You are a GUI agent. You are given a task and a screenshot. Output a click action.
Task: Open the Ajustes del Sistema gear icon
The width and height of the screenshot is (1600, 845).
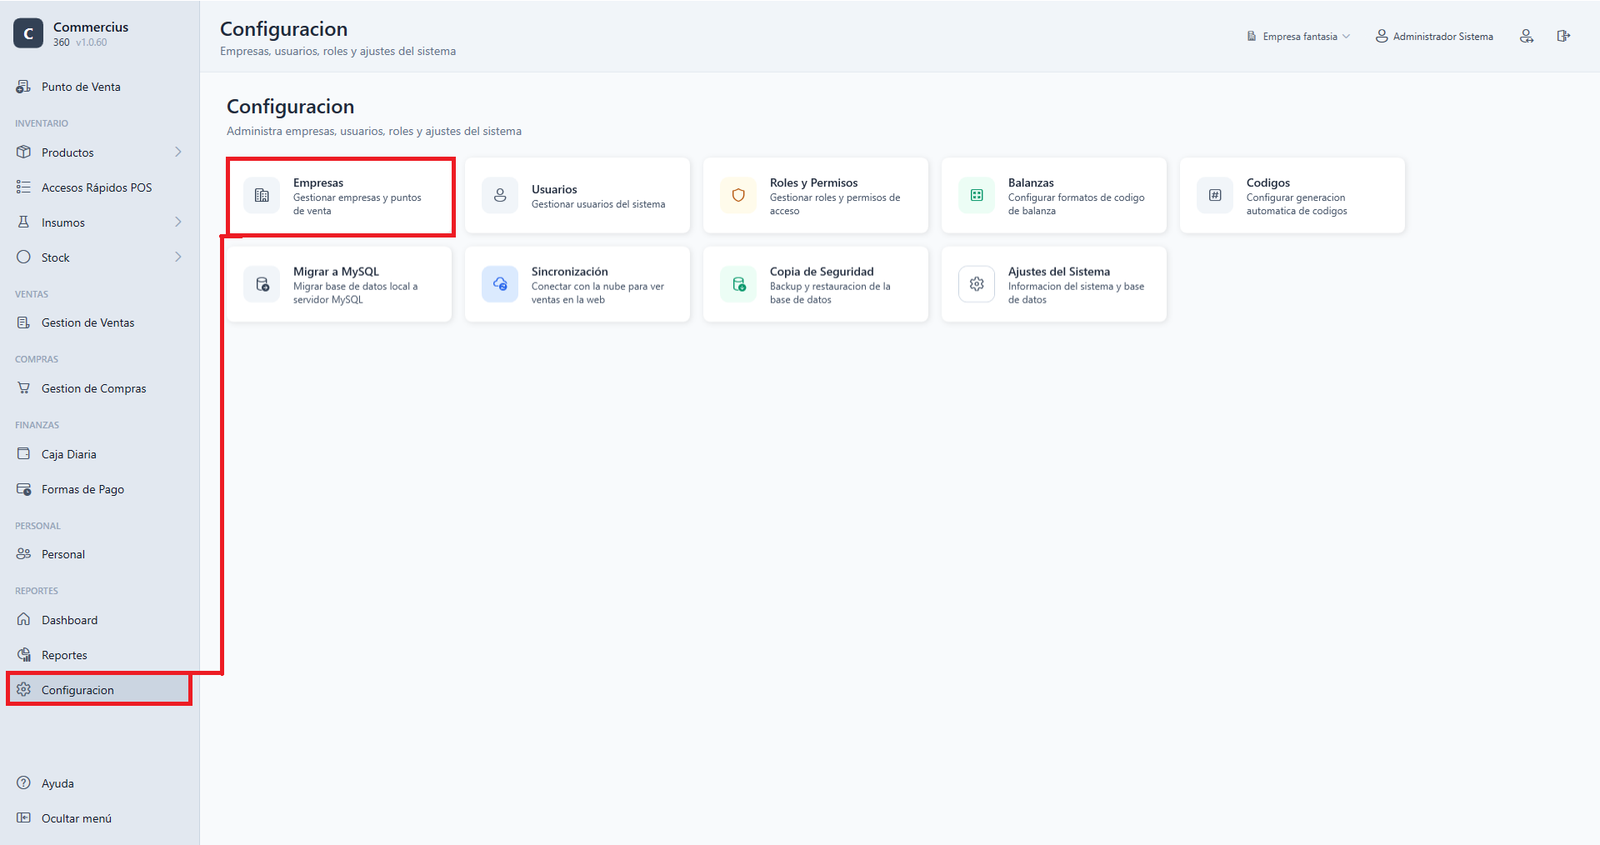pos(976,285)
